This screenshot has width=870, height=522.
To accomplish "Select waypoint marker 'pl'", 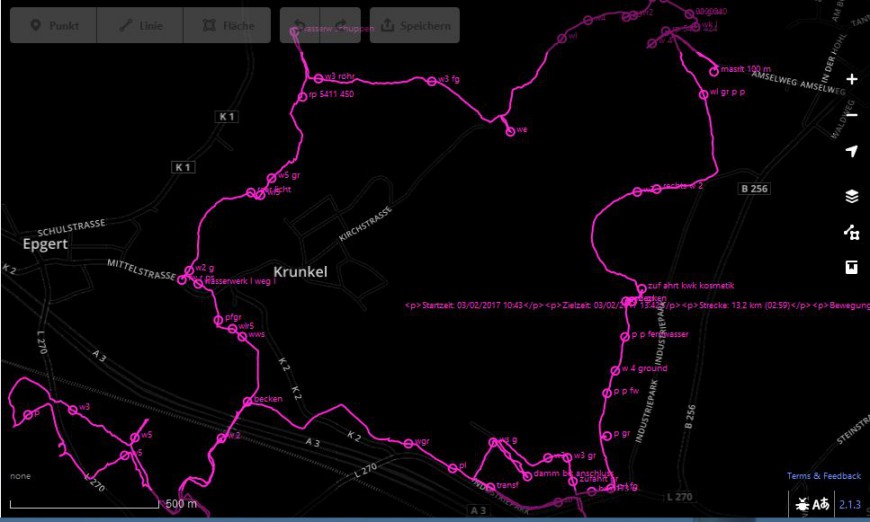I will coord(453,468).
